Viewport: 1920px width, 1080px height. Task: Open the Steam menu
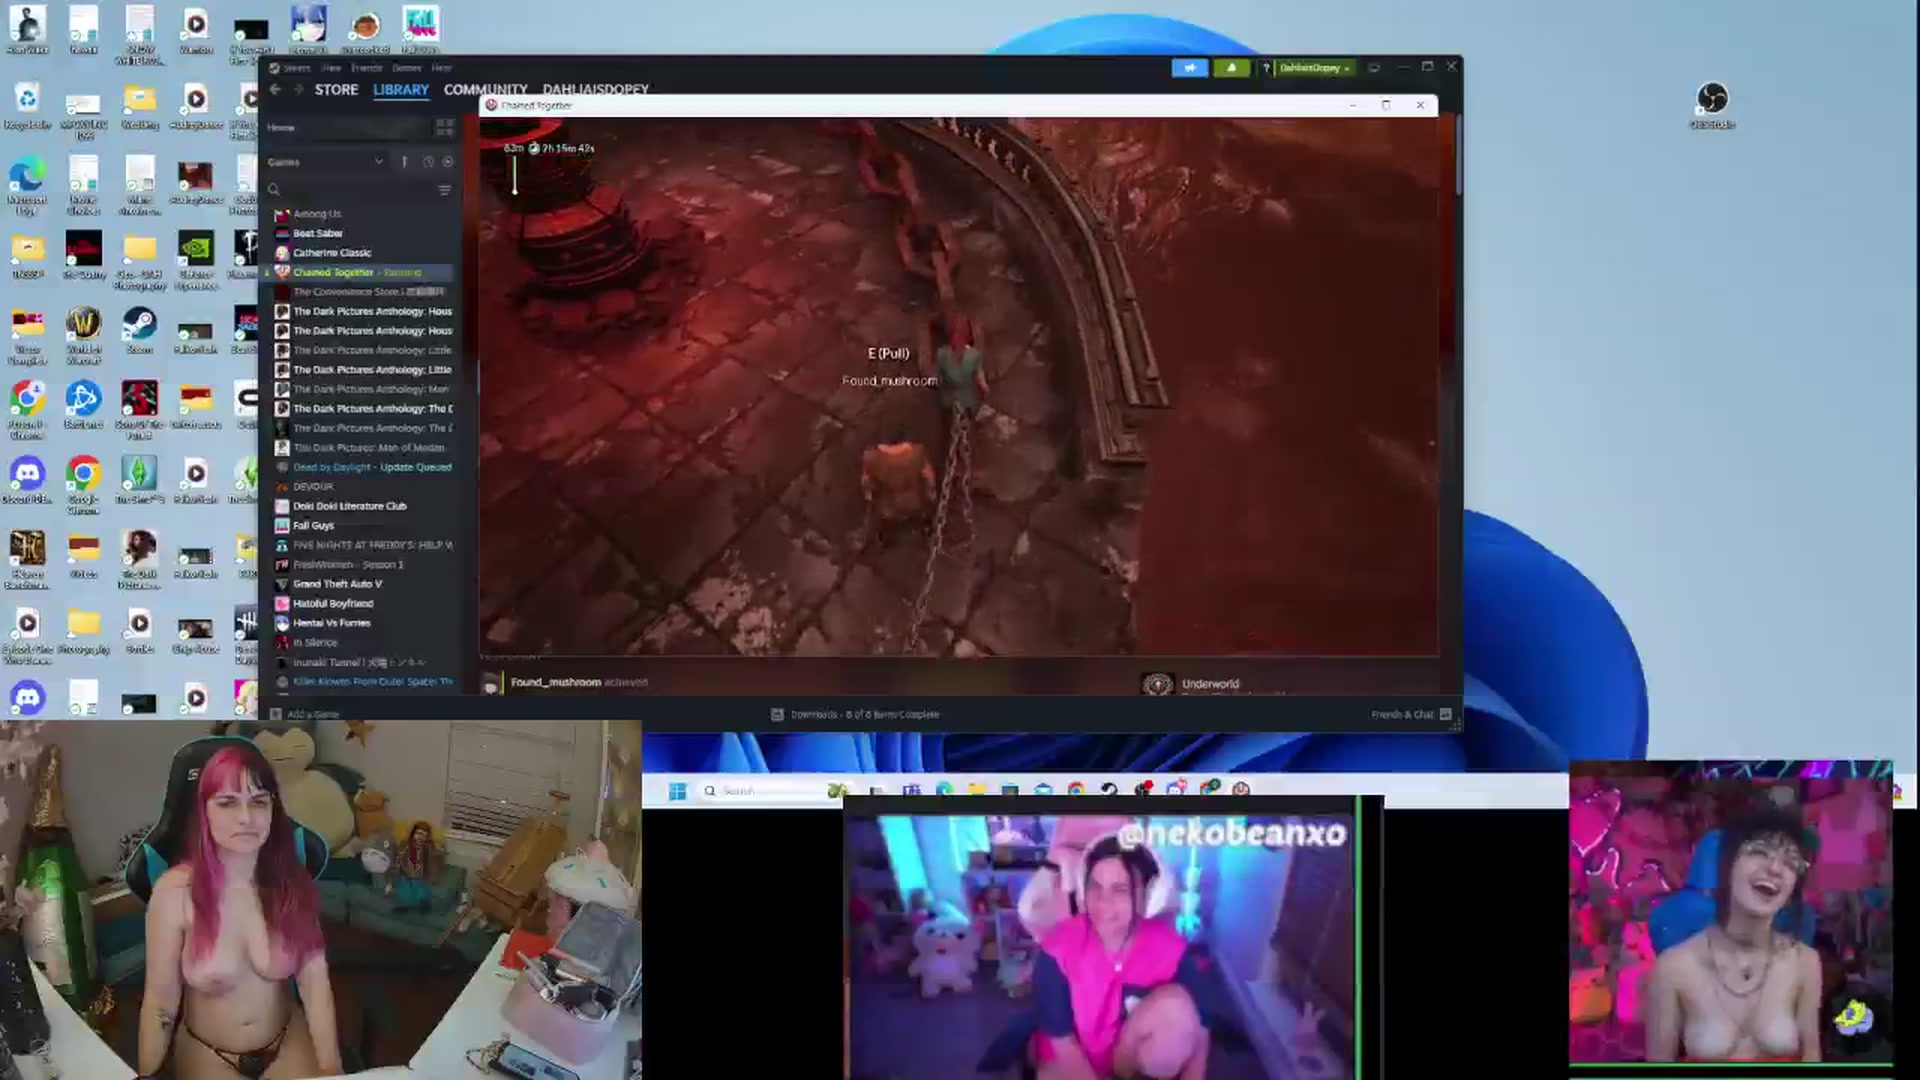click(x=297, y=68)
